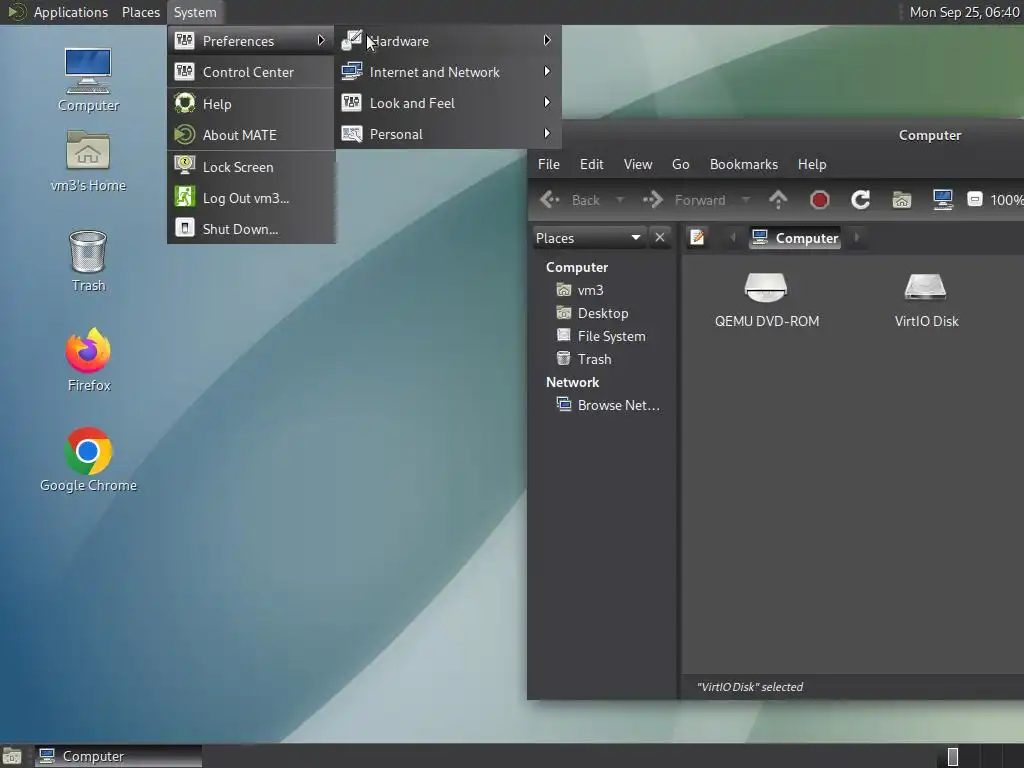This screenshot has width=1024, height=768.
Task: Select the Trash desktop icon
Action: coord(88,260)
